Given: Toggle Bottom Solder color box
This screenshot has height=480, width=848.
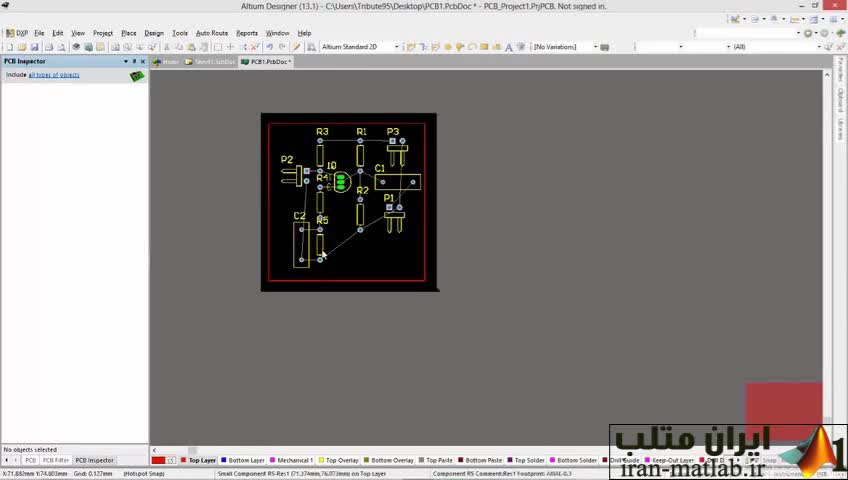Looking at the screenshot, I should (552, 461).
